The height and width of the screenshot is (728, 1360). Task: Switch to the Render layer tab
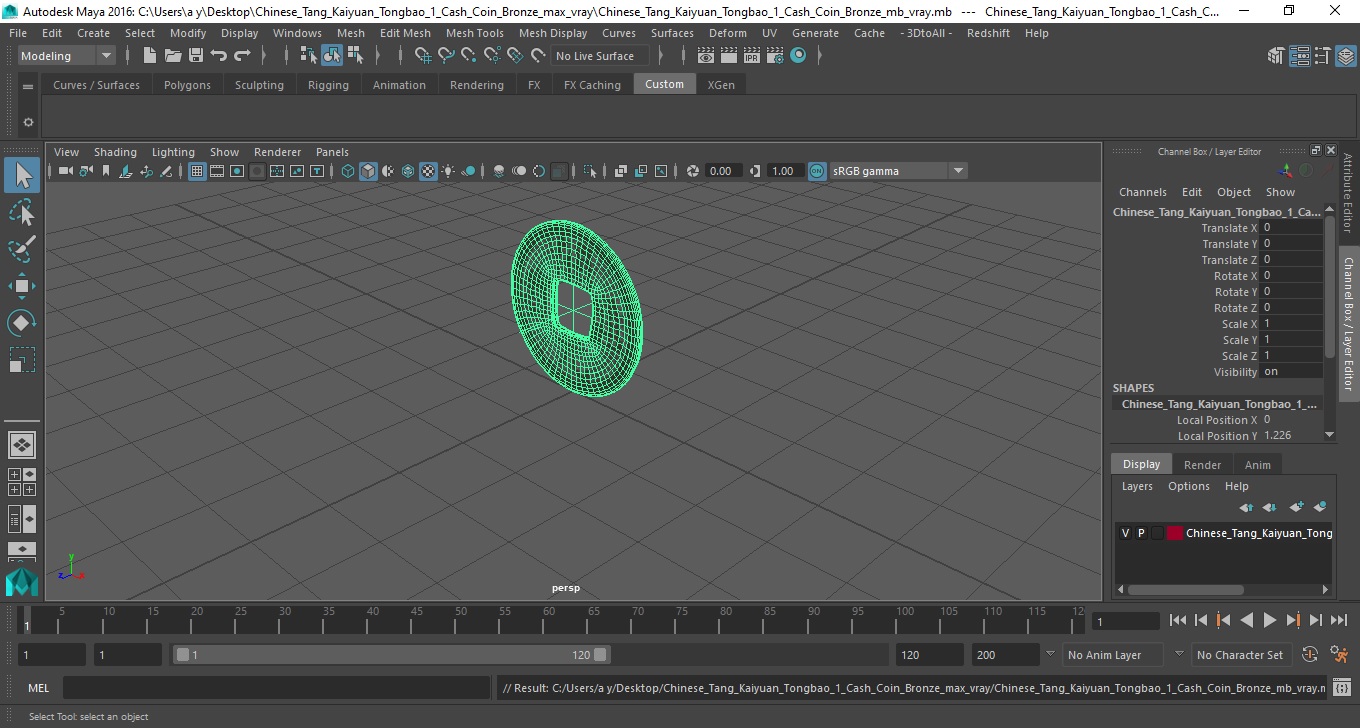(1202, 465)
